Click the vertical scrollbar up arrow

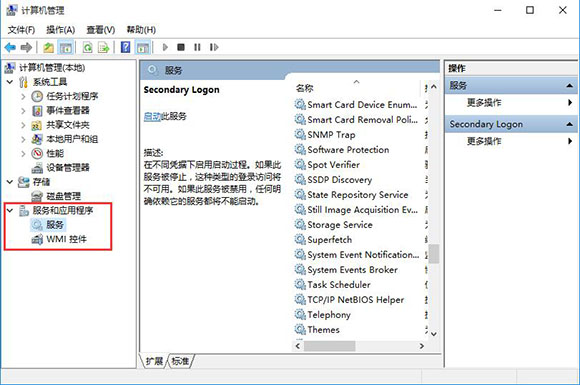[x=434, y=87]
